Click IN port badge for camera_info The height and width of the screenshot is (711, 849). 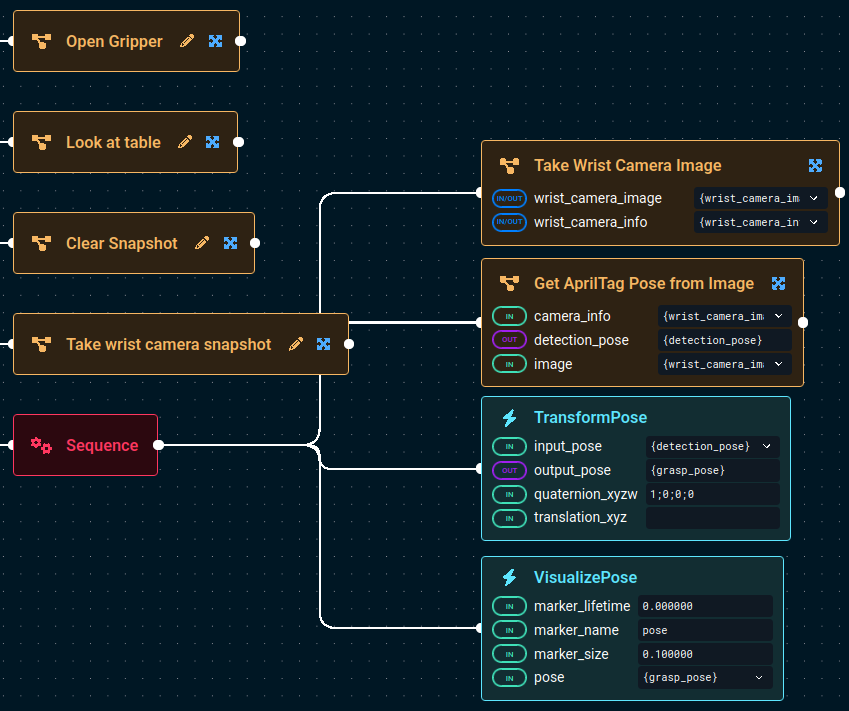point(510,316)
